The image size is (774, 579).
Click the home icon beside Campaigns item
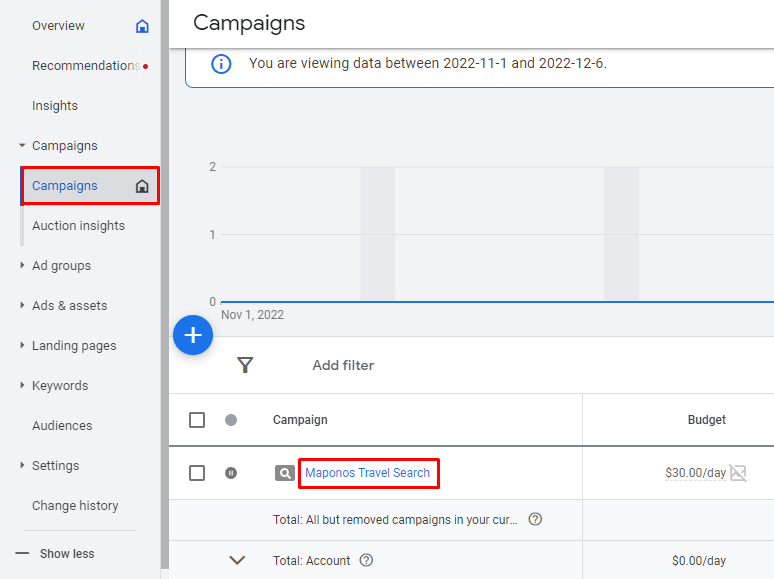[142, 186]
